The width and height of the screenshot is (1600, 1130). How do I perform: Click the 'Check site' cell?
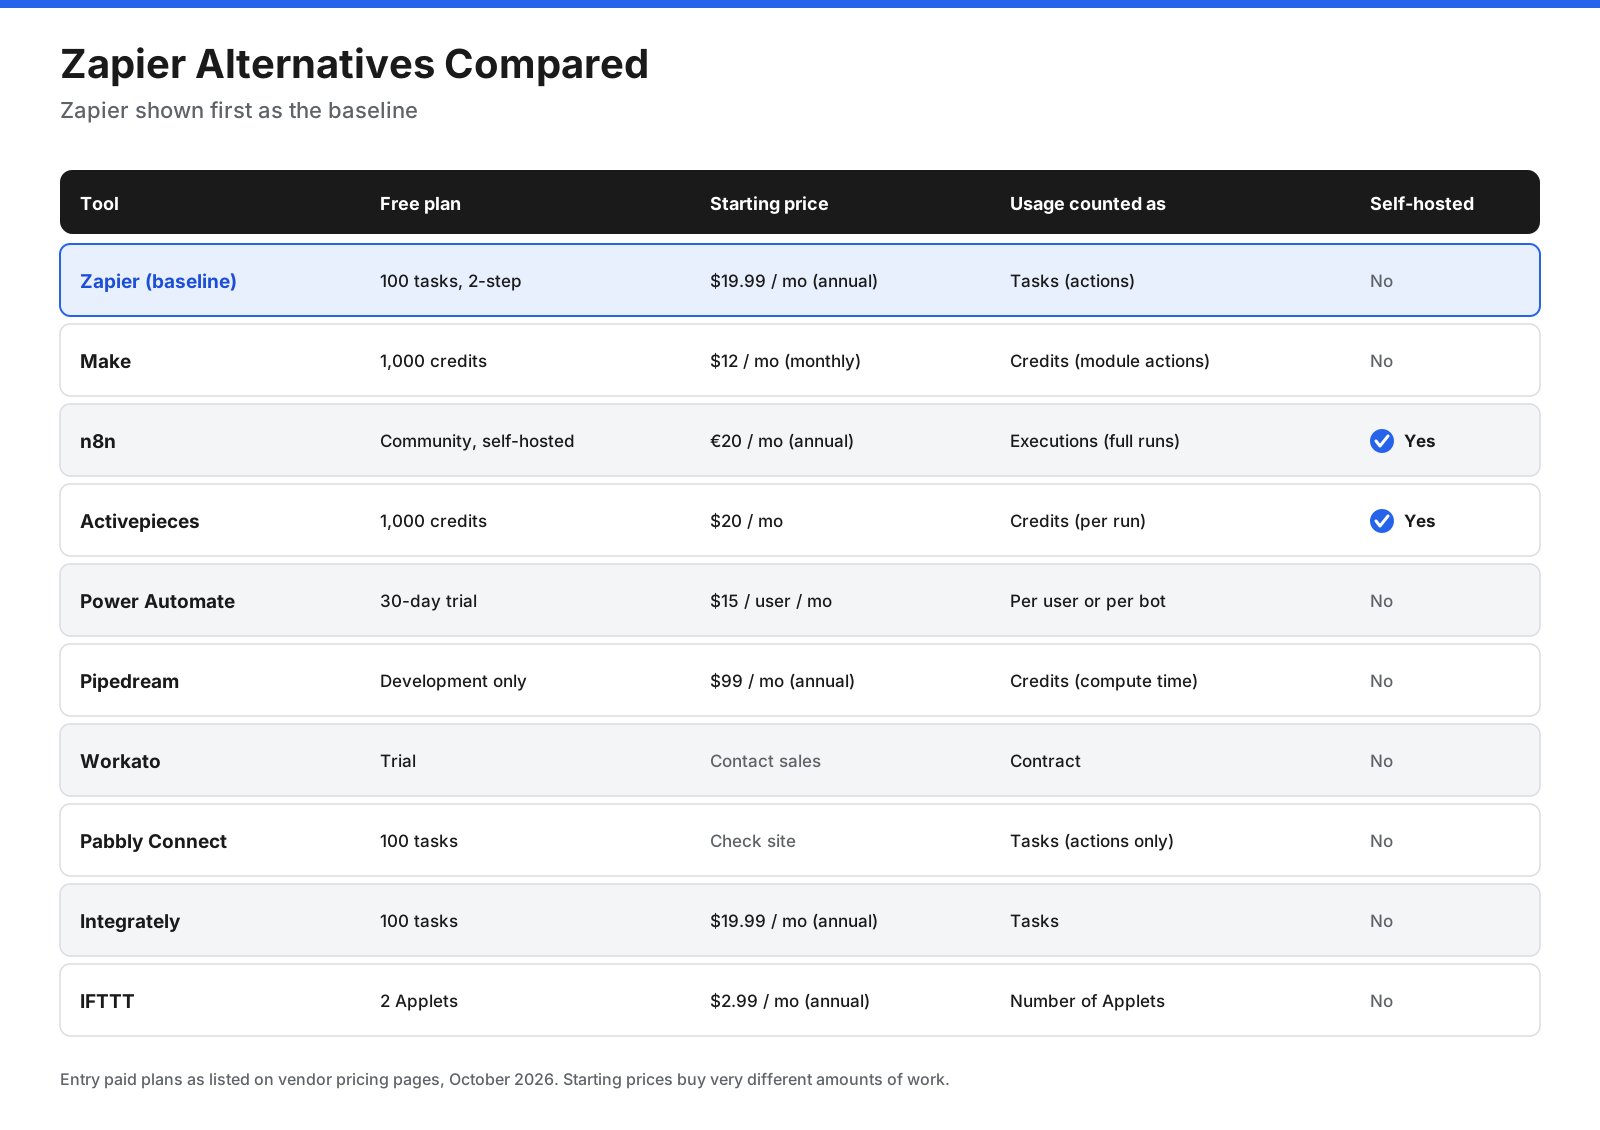point(753,841)
